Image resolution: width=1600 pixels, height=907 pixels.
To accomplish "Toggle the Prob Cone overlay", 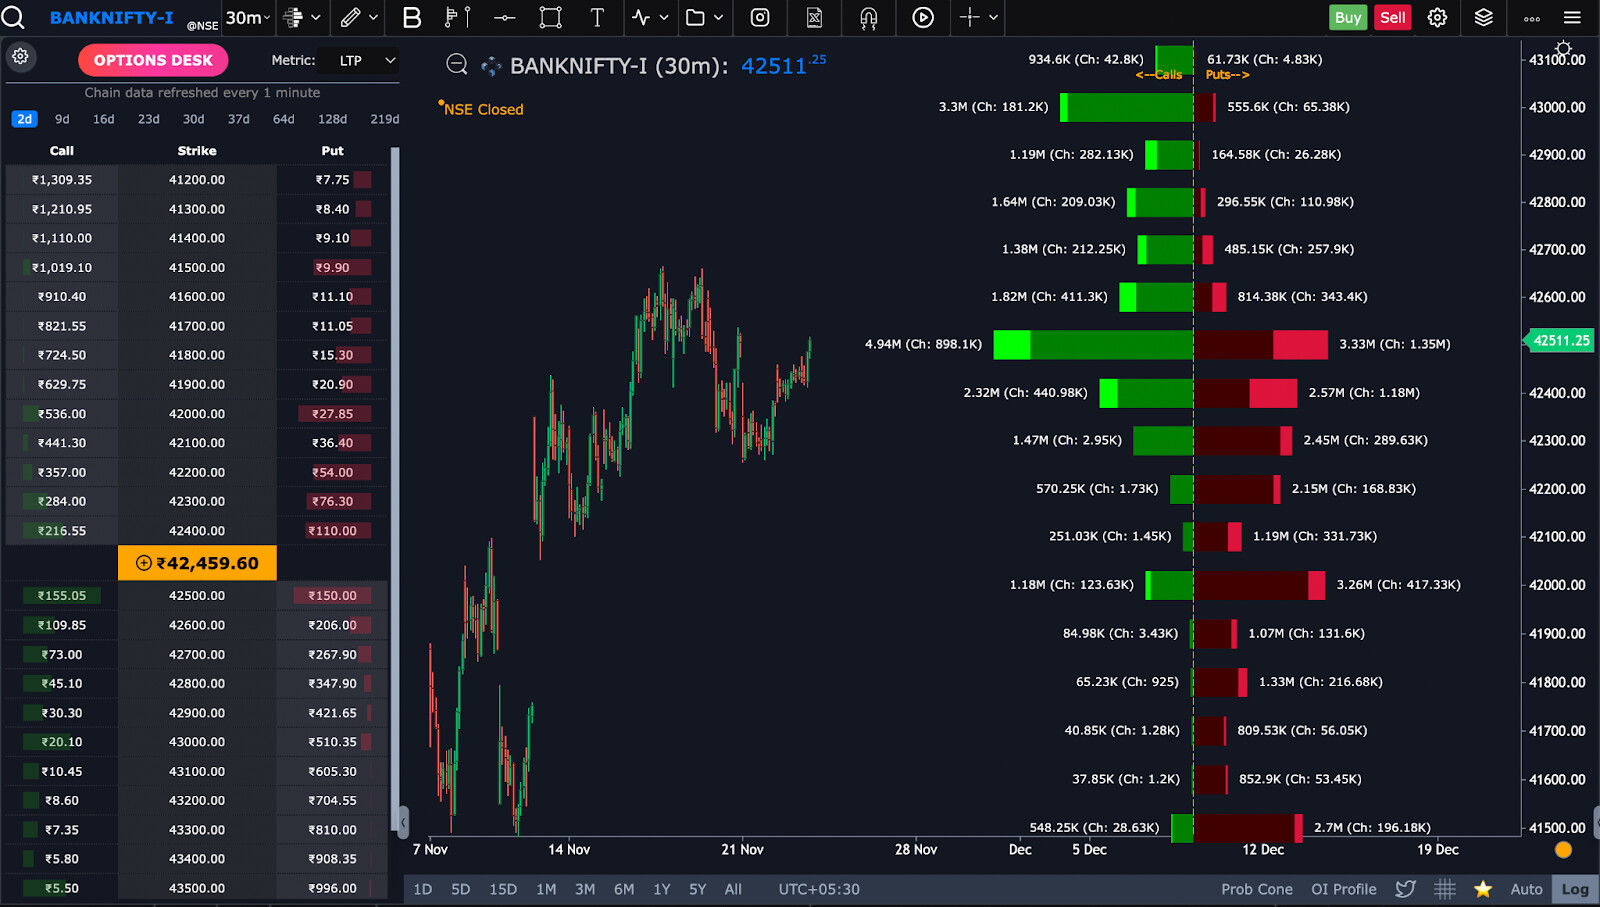I will (x=1257, y=889).
